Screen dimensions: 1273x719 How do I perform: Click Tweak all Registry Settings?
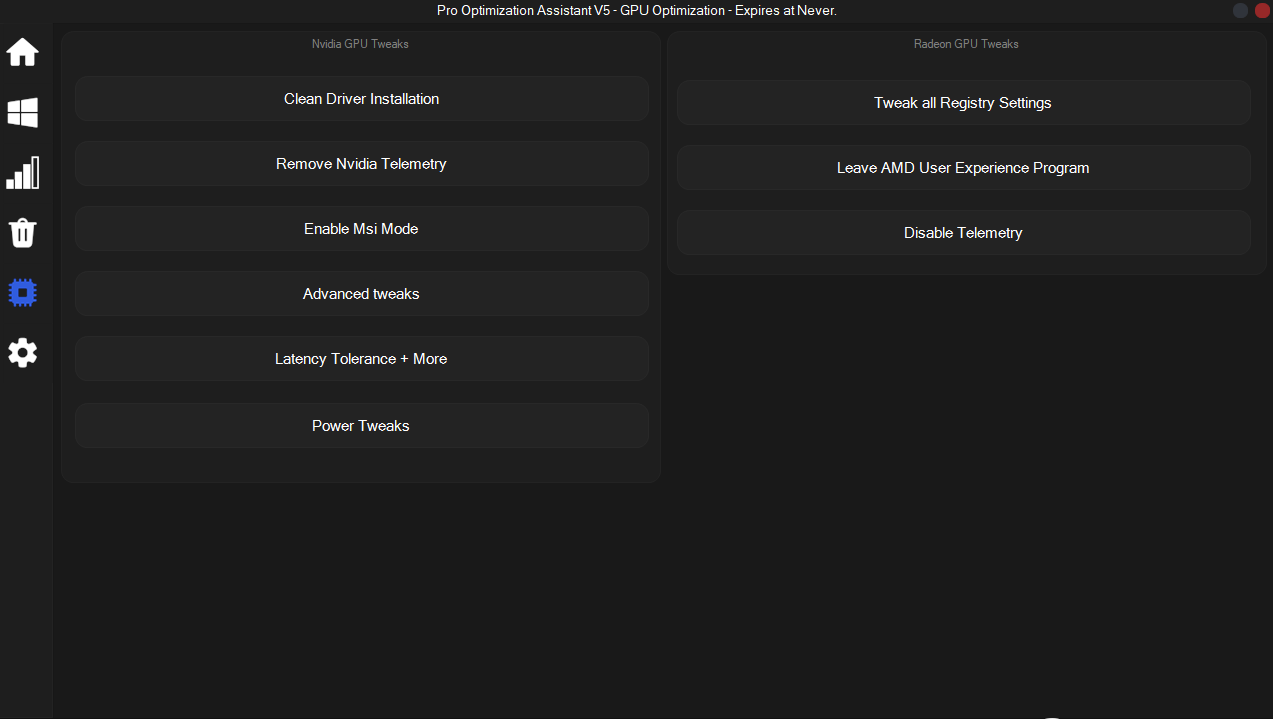click(963, 103)
